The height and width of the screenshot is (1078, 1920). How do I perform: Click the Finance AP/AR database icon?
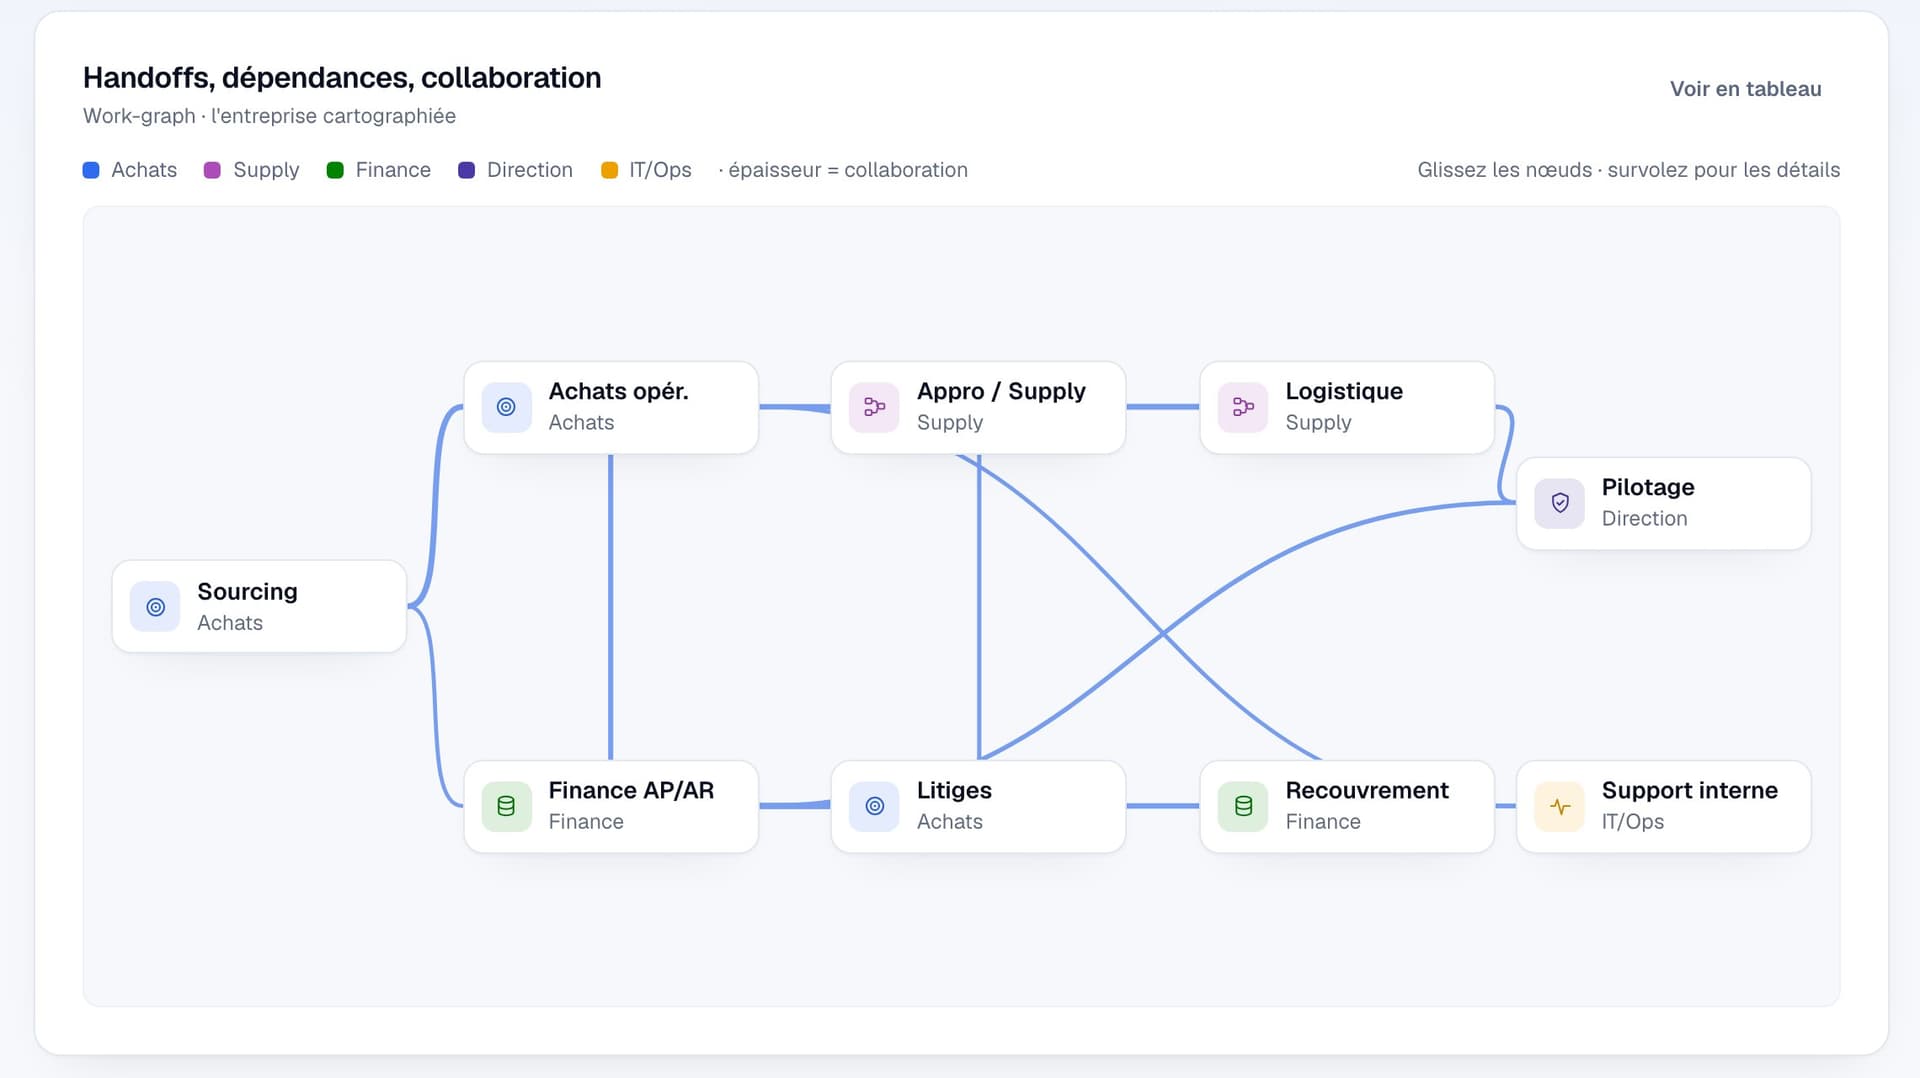(506, 806)
